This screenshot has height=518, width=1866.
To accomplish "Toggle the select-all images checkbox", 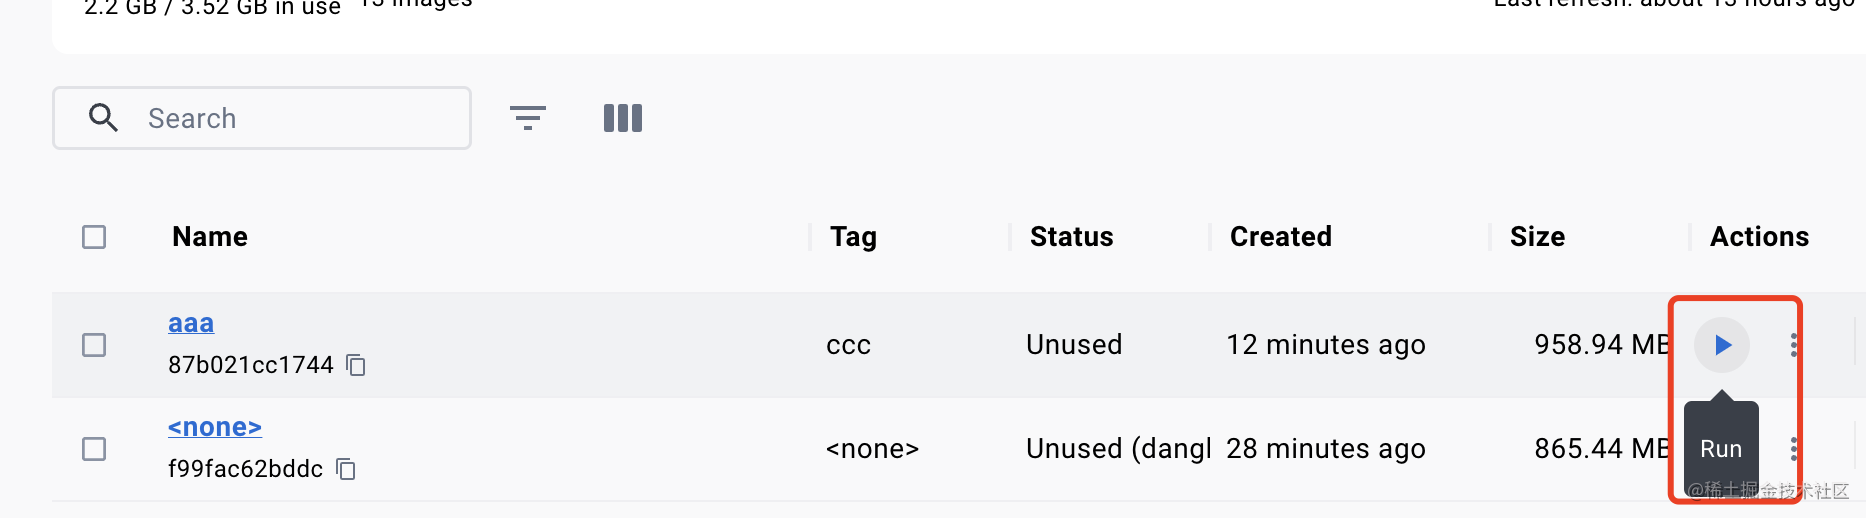I will [x=94, y=237].
